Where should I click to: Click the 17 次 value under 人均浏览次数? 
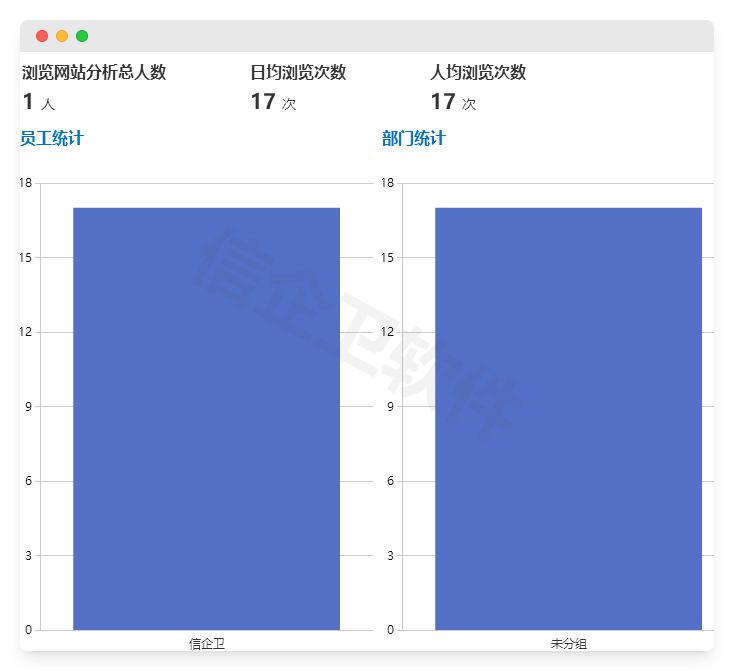click(x=453, y=102)
